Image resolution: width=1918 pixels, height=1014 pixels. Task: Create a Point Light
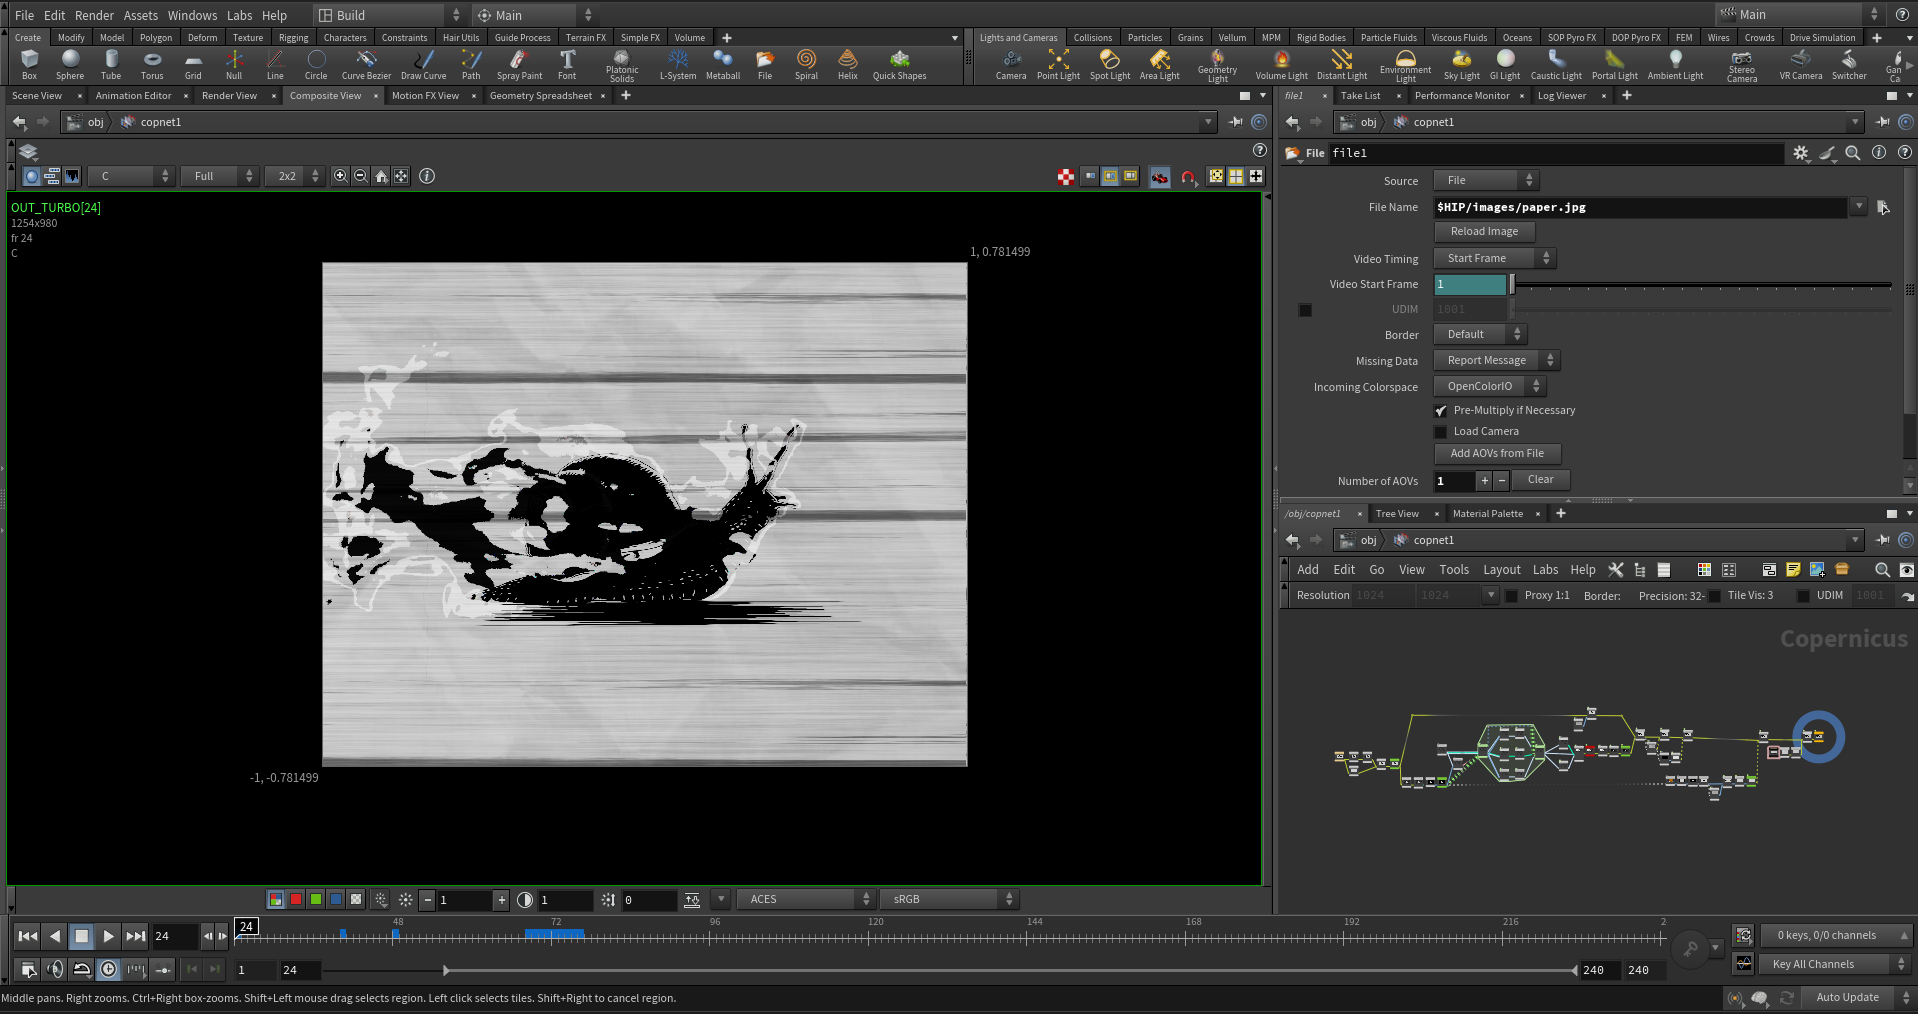pyautogui.click(x=1058, y=65)
